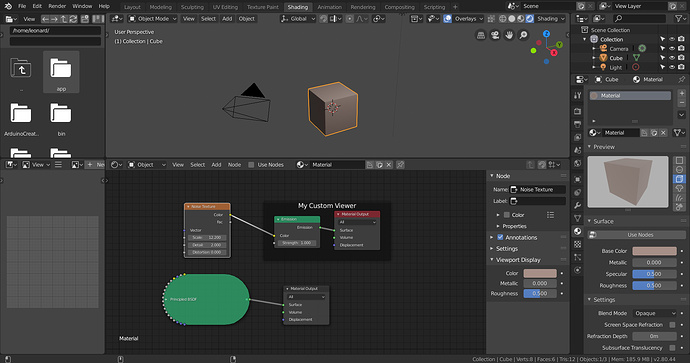This screenshot has height=363, width=690.
Task: Expand Cube item in outliner
Action: coord(594,58)
